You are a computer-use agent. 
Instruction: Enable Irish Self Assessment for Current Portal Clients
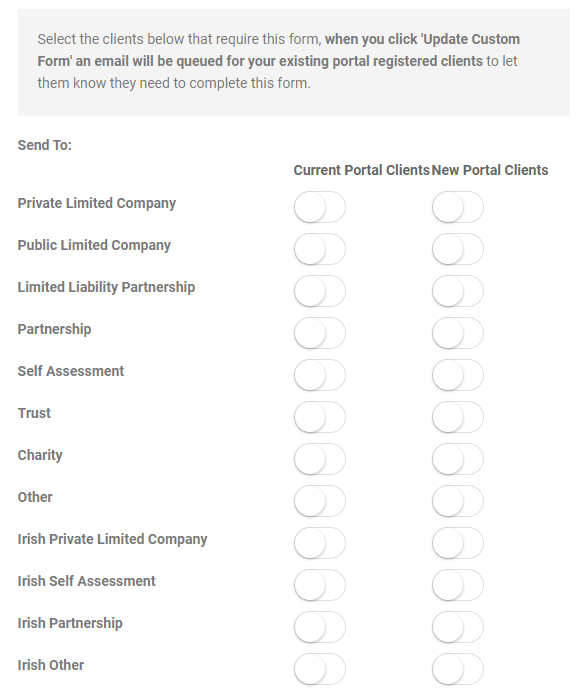[x=320, y=585]
